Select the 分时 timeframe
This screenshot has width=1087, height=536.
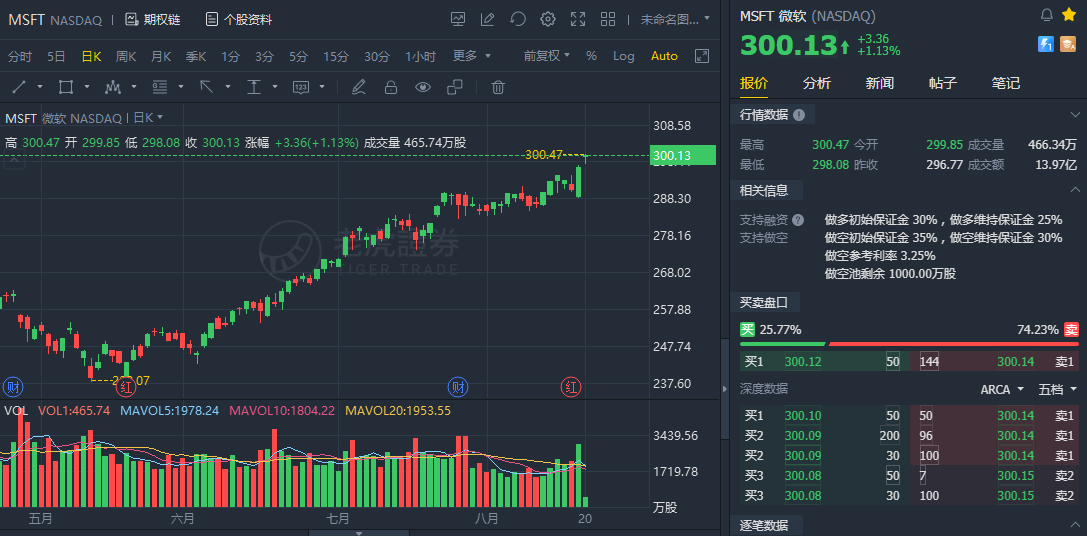tap(20, 56)
